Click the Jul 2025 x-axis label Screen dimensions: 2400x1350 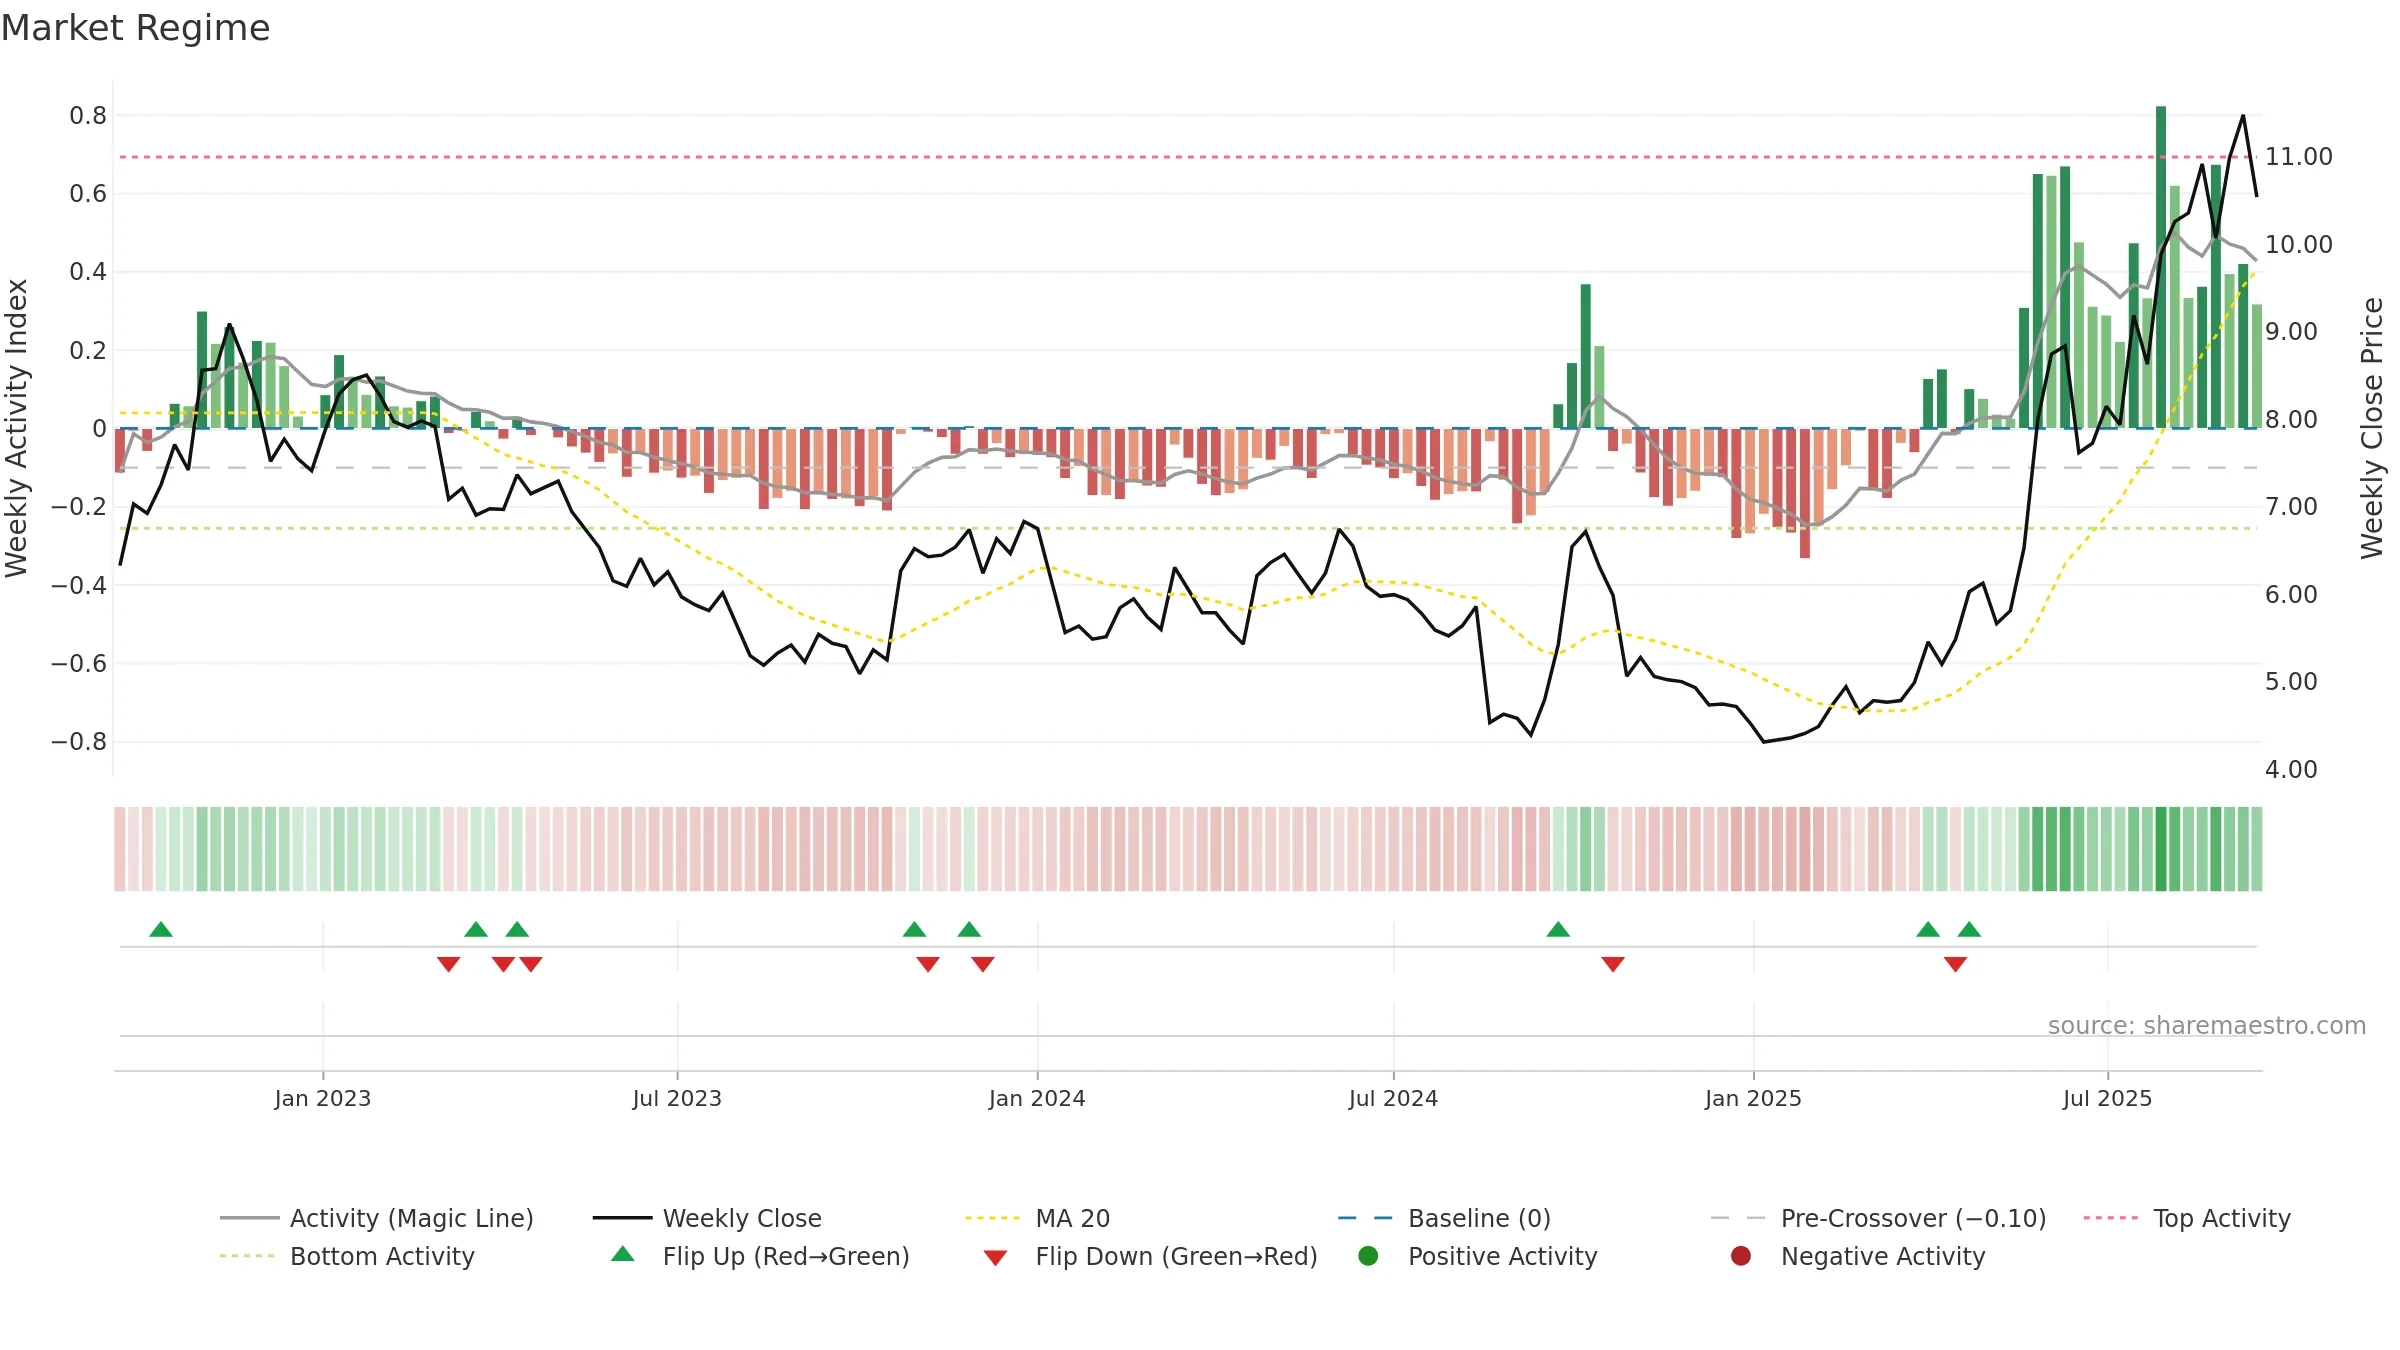coord(2107,1099)
